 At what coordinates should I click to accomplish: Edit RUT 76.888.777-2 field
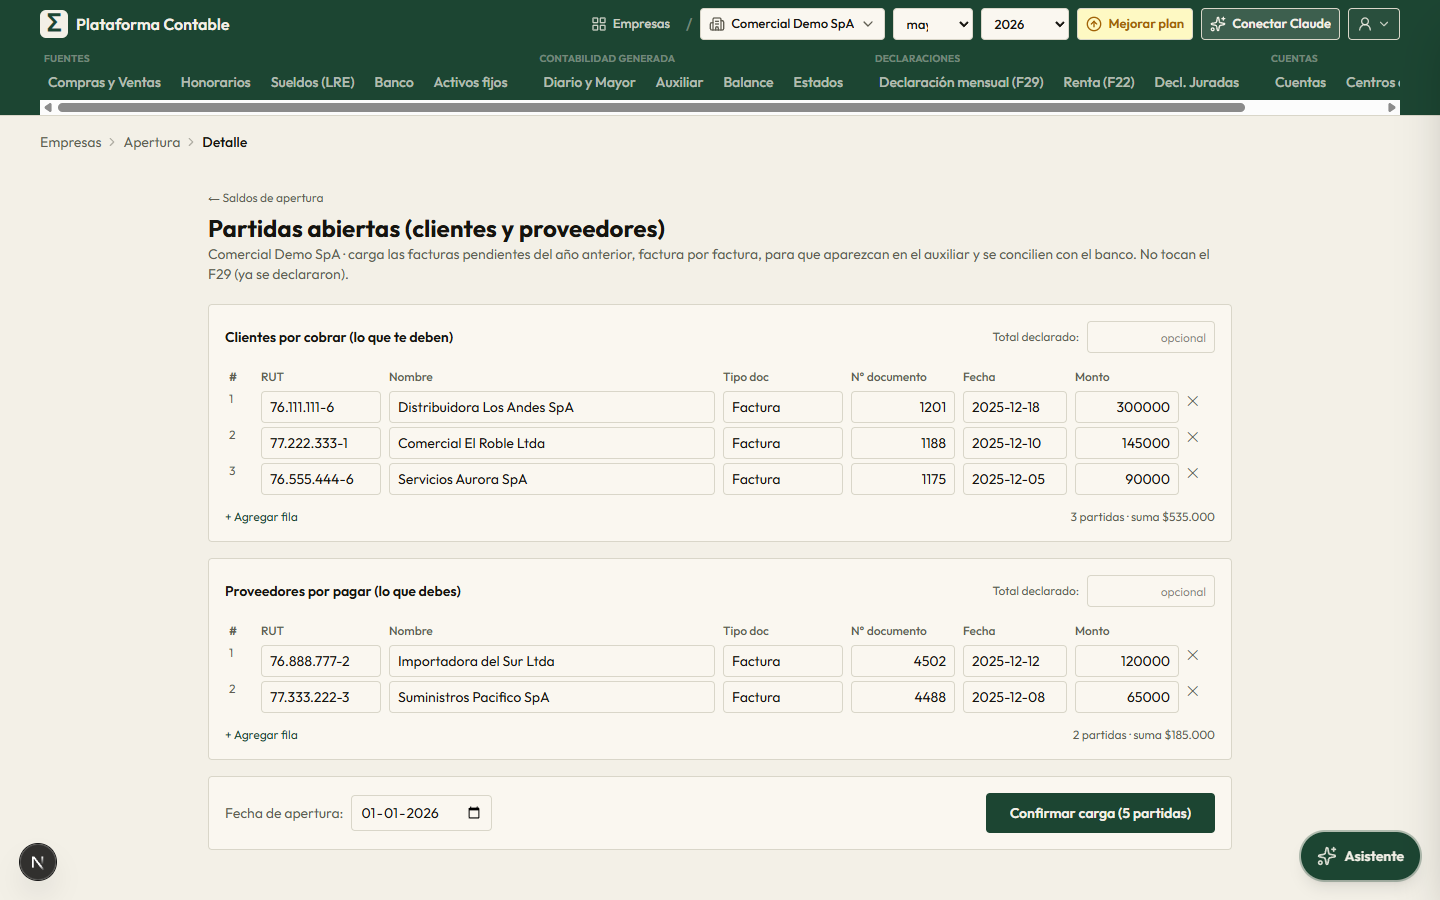tap(321, 661)
